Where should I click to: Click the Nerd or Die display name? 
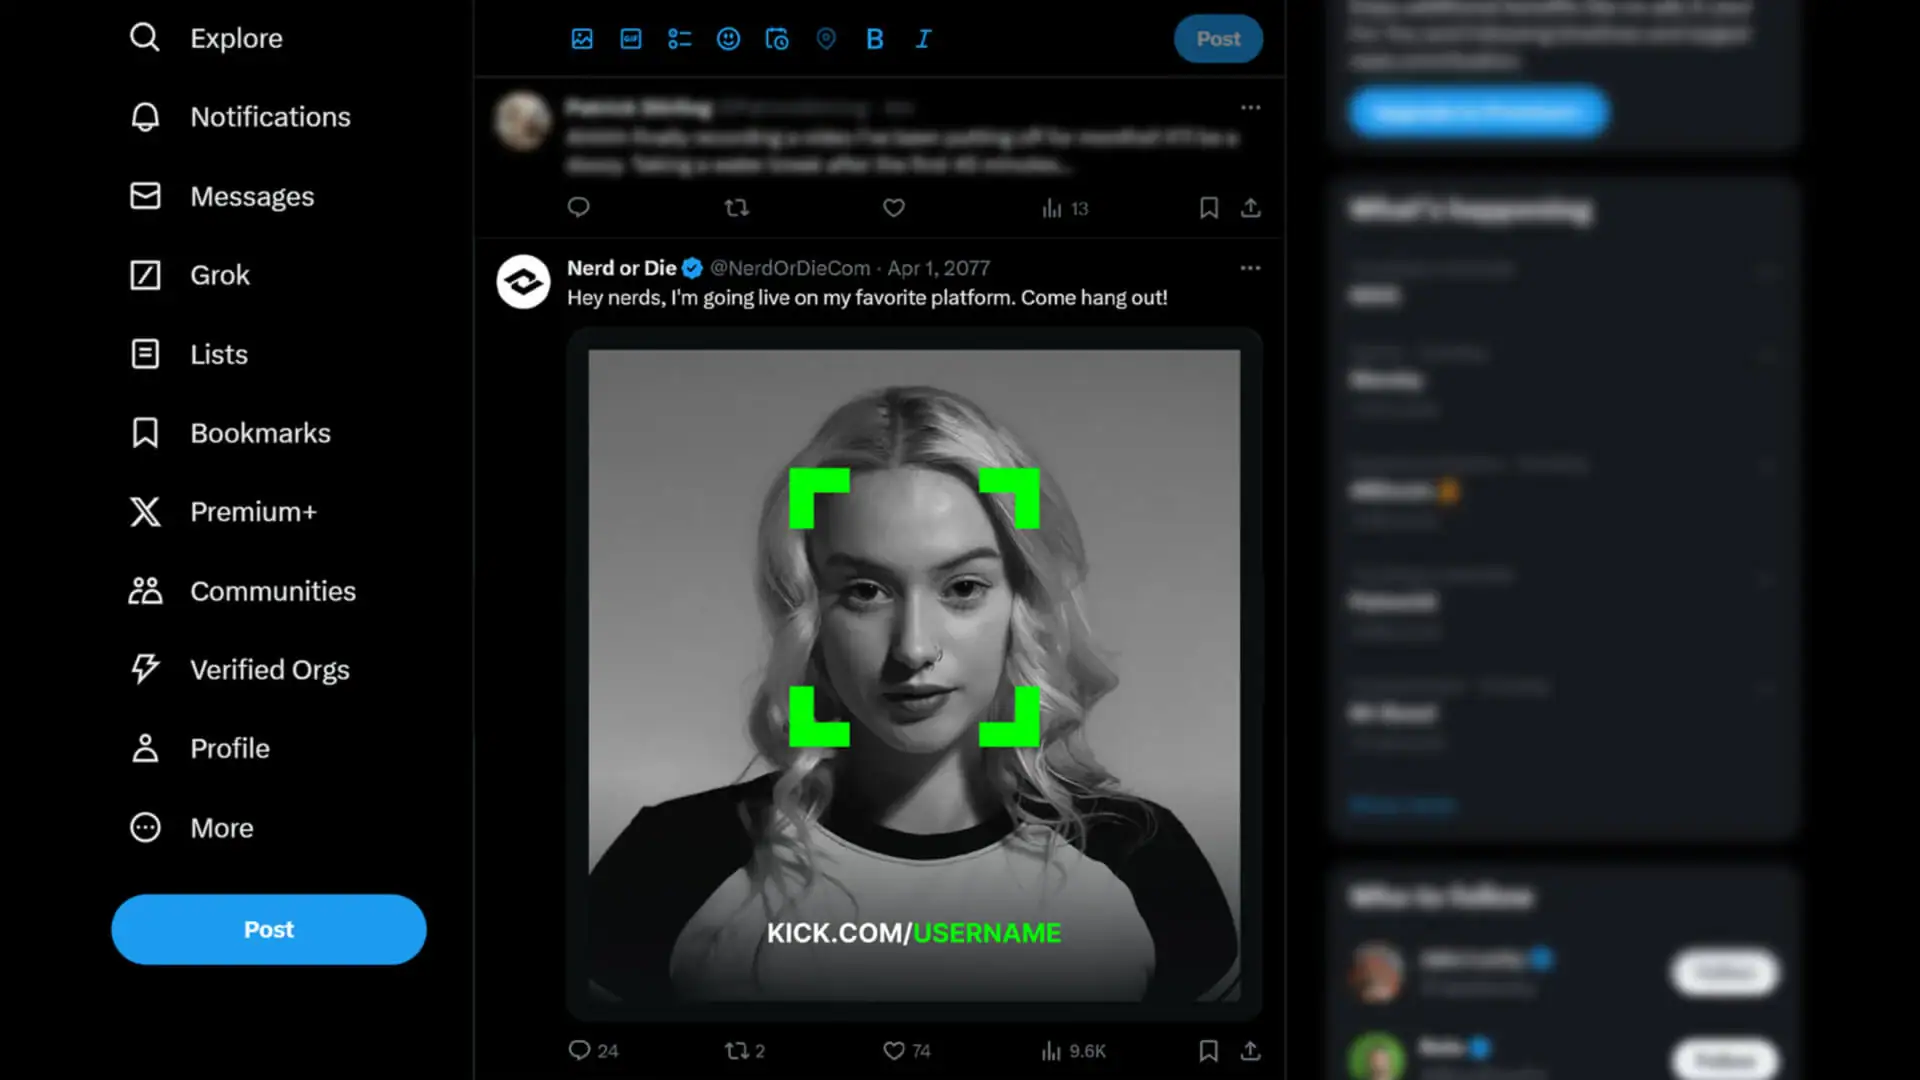click(x=621, y=268)
